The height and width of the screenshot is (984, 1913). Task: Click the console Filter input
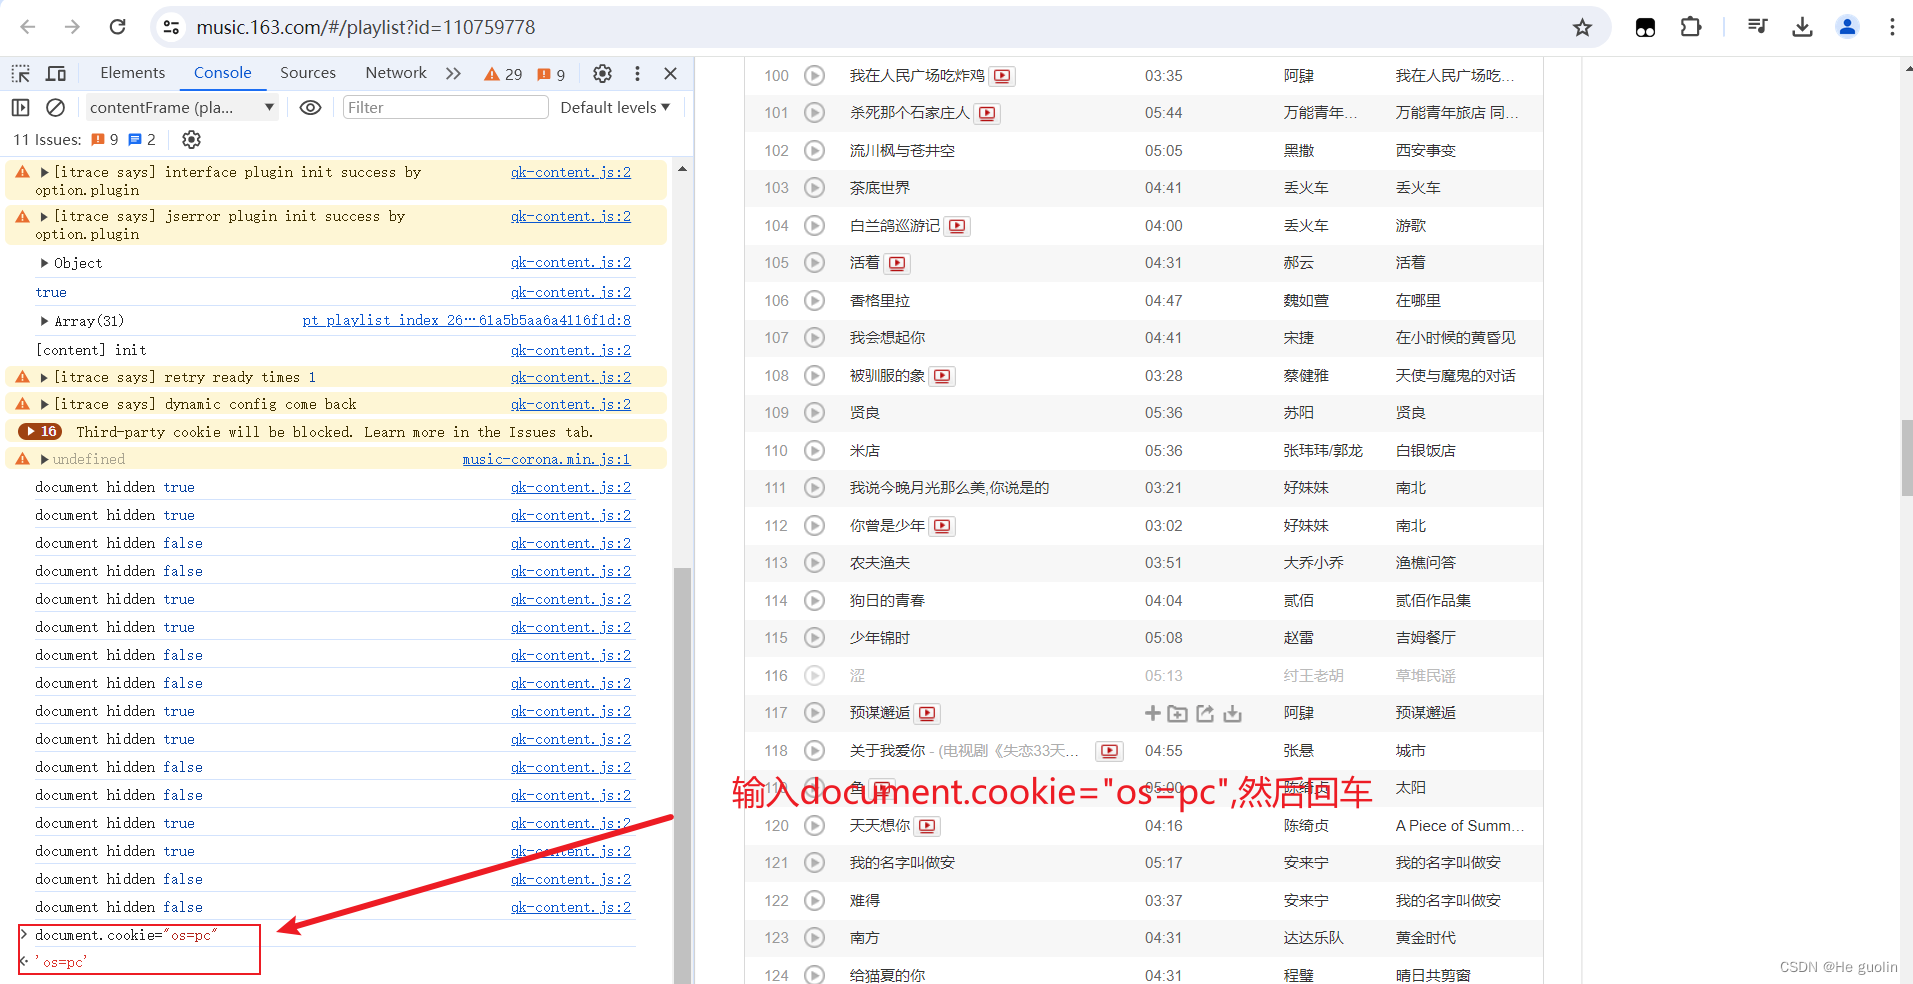pos(445,107)
